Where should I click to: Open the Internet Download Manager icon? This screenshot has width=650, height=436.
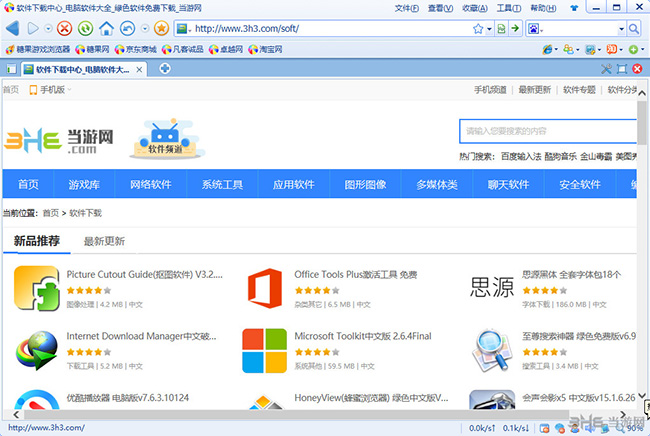tap(37, 350)
